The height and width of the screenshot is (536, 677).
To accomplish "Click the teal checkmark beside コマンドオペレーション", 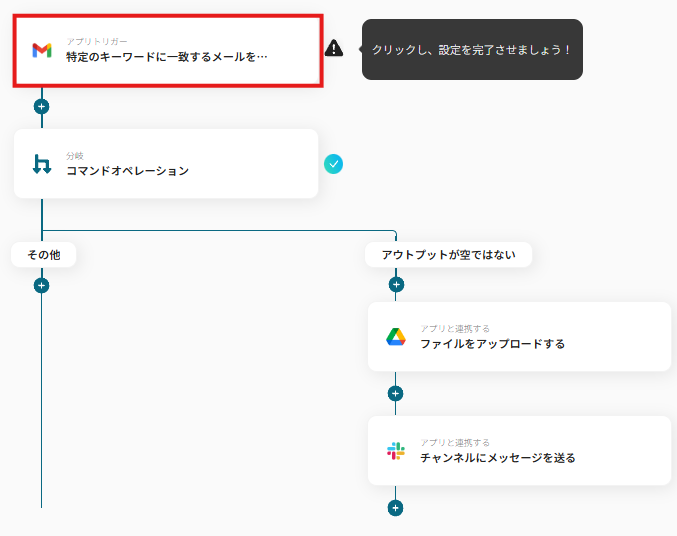I will point(333,164).
